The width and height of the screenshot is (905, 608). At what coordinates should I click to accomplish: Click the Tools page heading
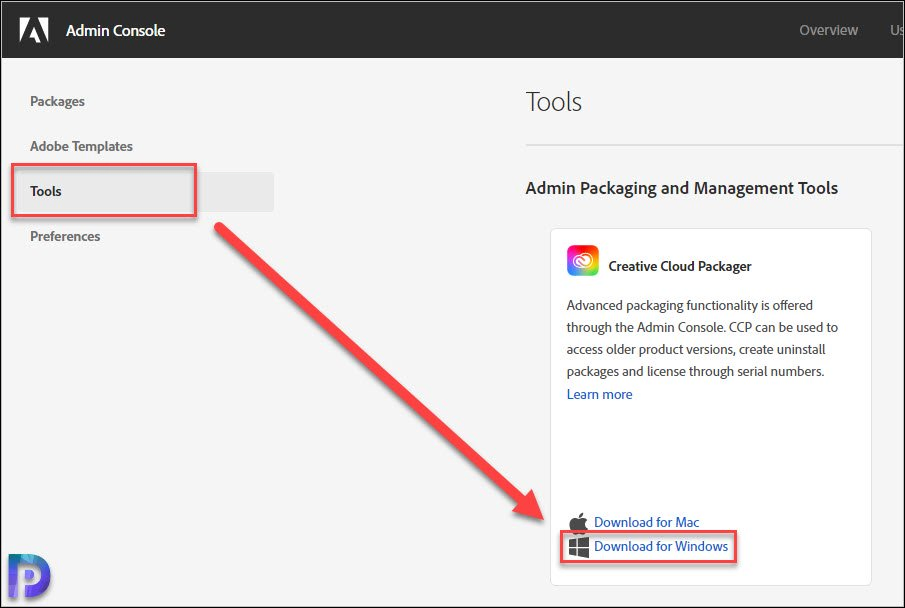coord(554,102)
